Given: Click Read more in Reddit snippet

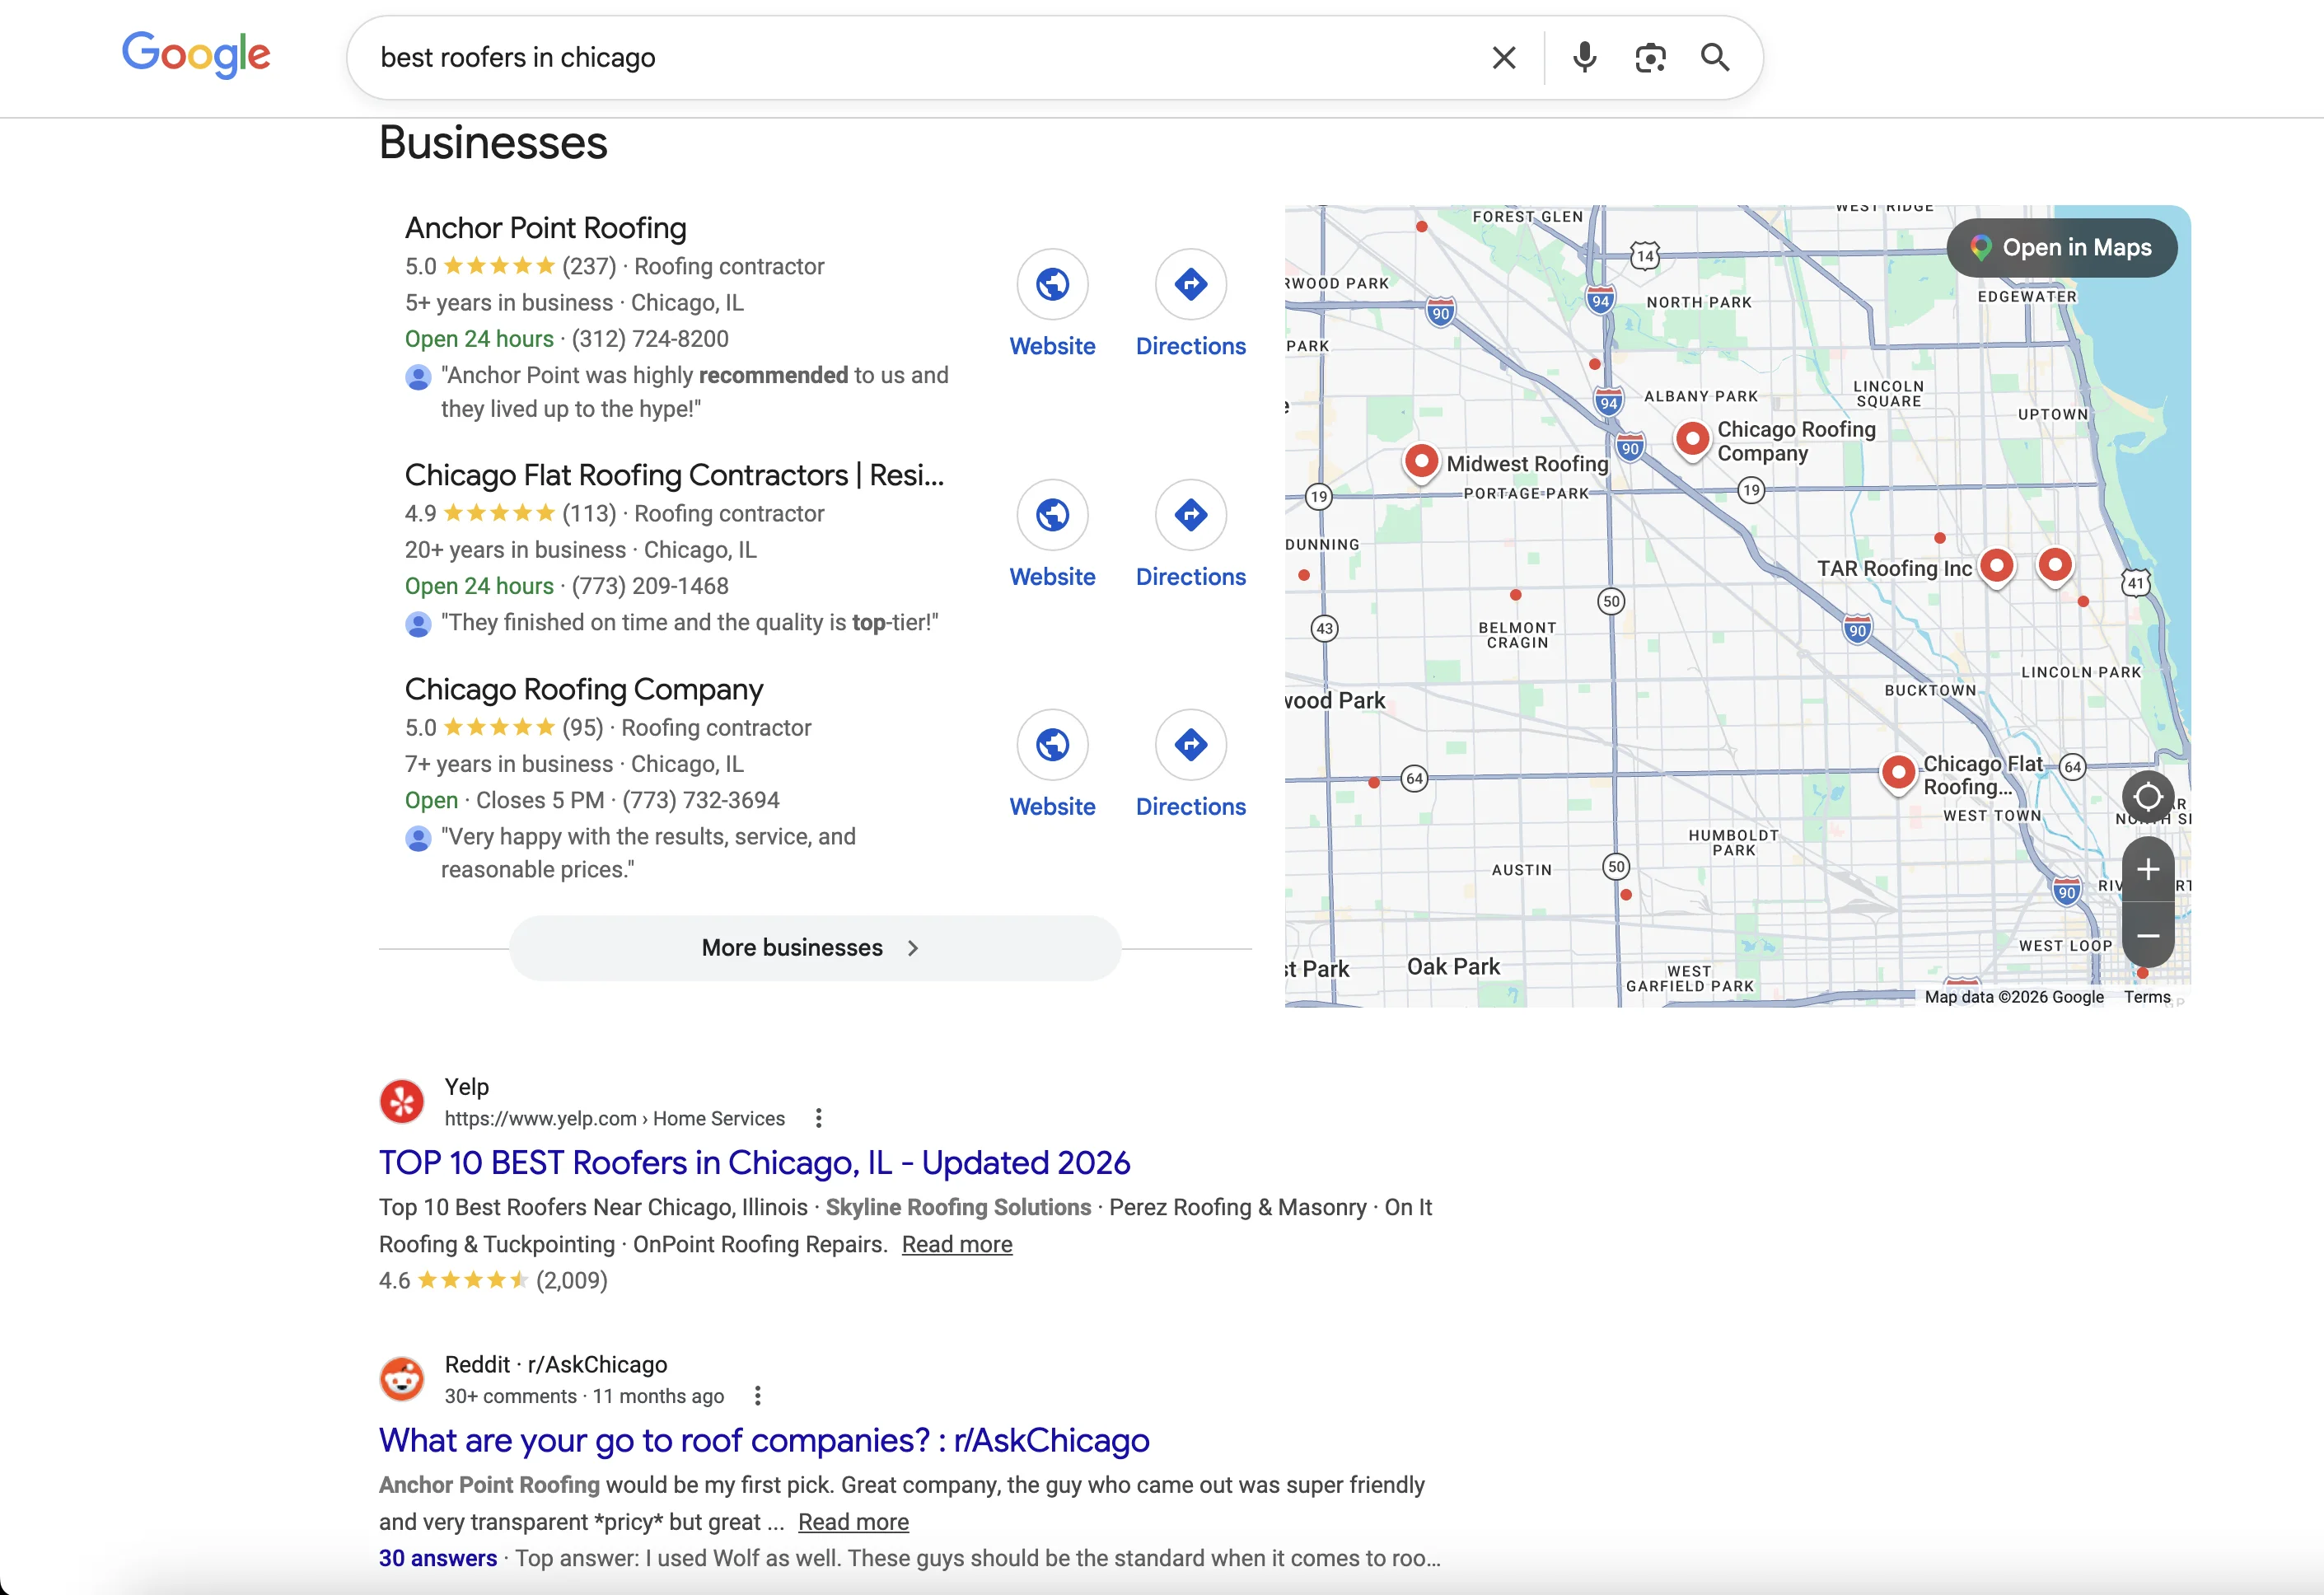Looking at the screenshot, I should click(853, 1523).
